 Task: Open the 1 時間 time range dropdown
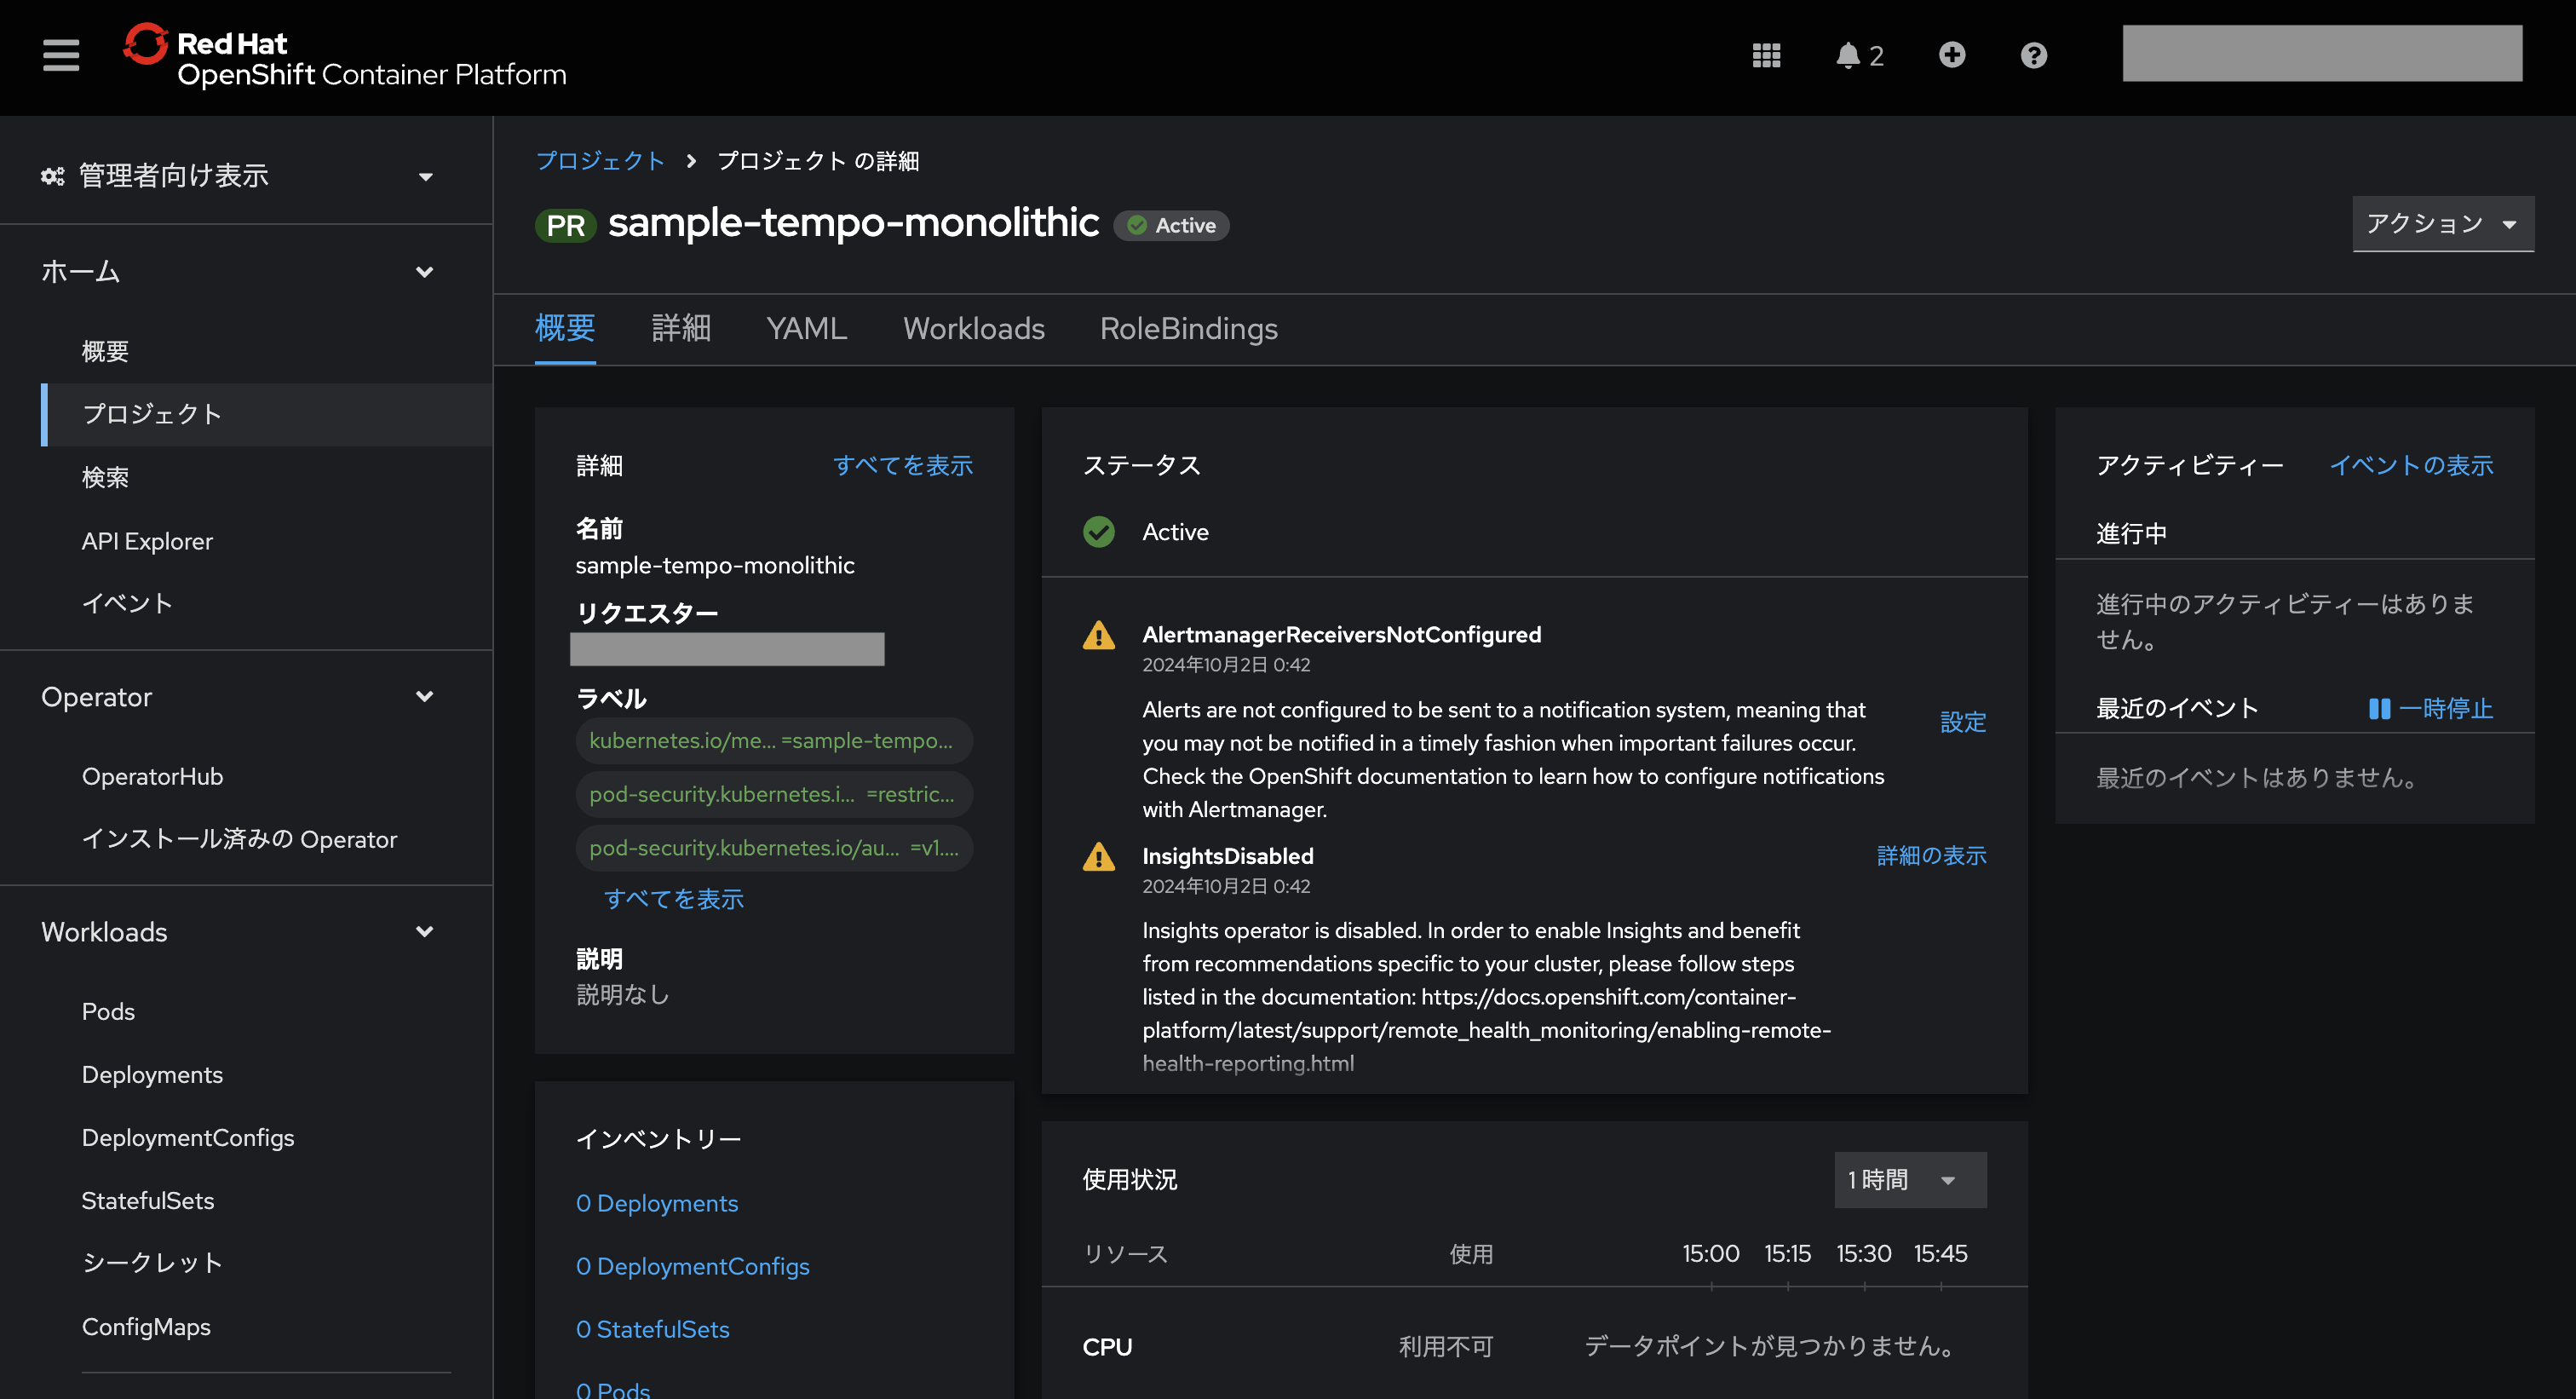tap(1908, 1180)
